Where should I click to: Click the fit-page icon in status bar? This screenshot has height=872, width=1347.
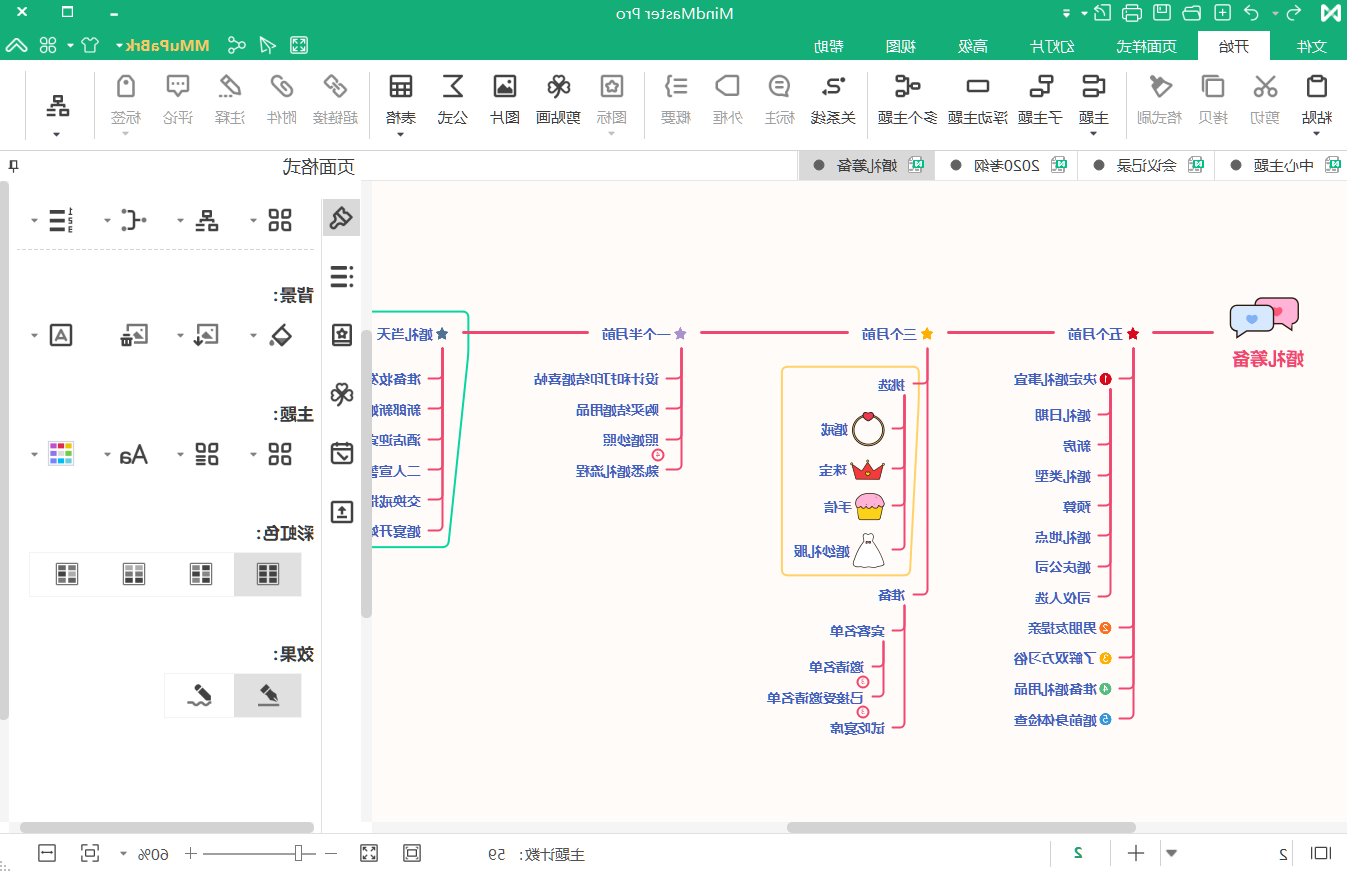point(411,853)
